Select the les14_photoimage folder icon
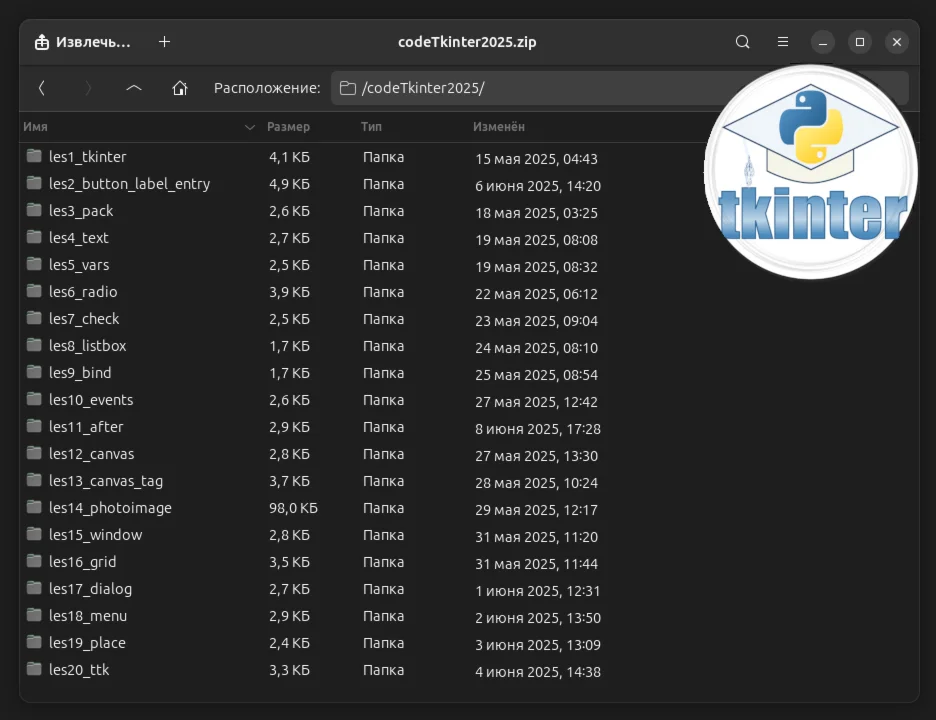936x720 pixels. point(34,508)
